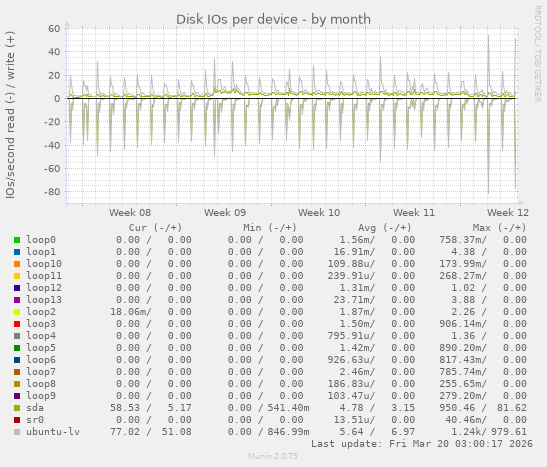Click the loop0 green legend swatch
This screenshot has height=467, width=547.
pyautogui.click(x=17, y=240)
